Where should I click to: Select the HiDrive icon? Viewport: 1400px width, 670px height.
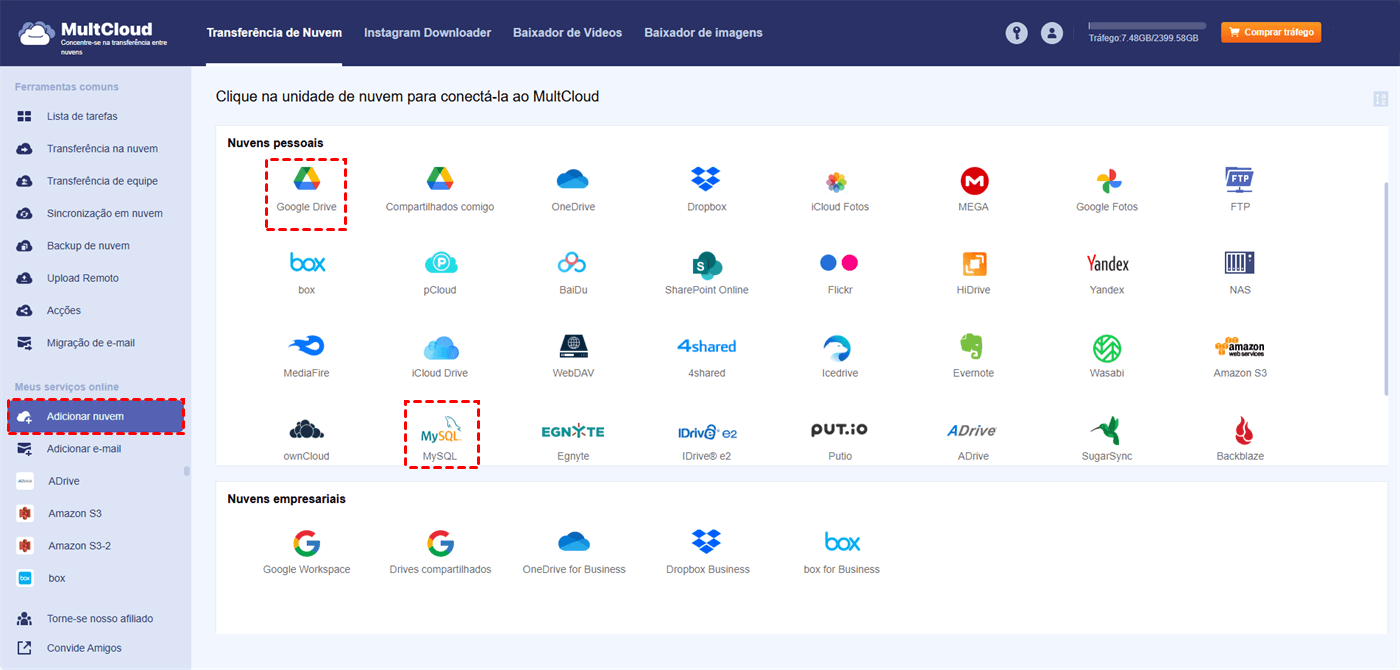[x=974, y=264]
